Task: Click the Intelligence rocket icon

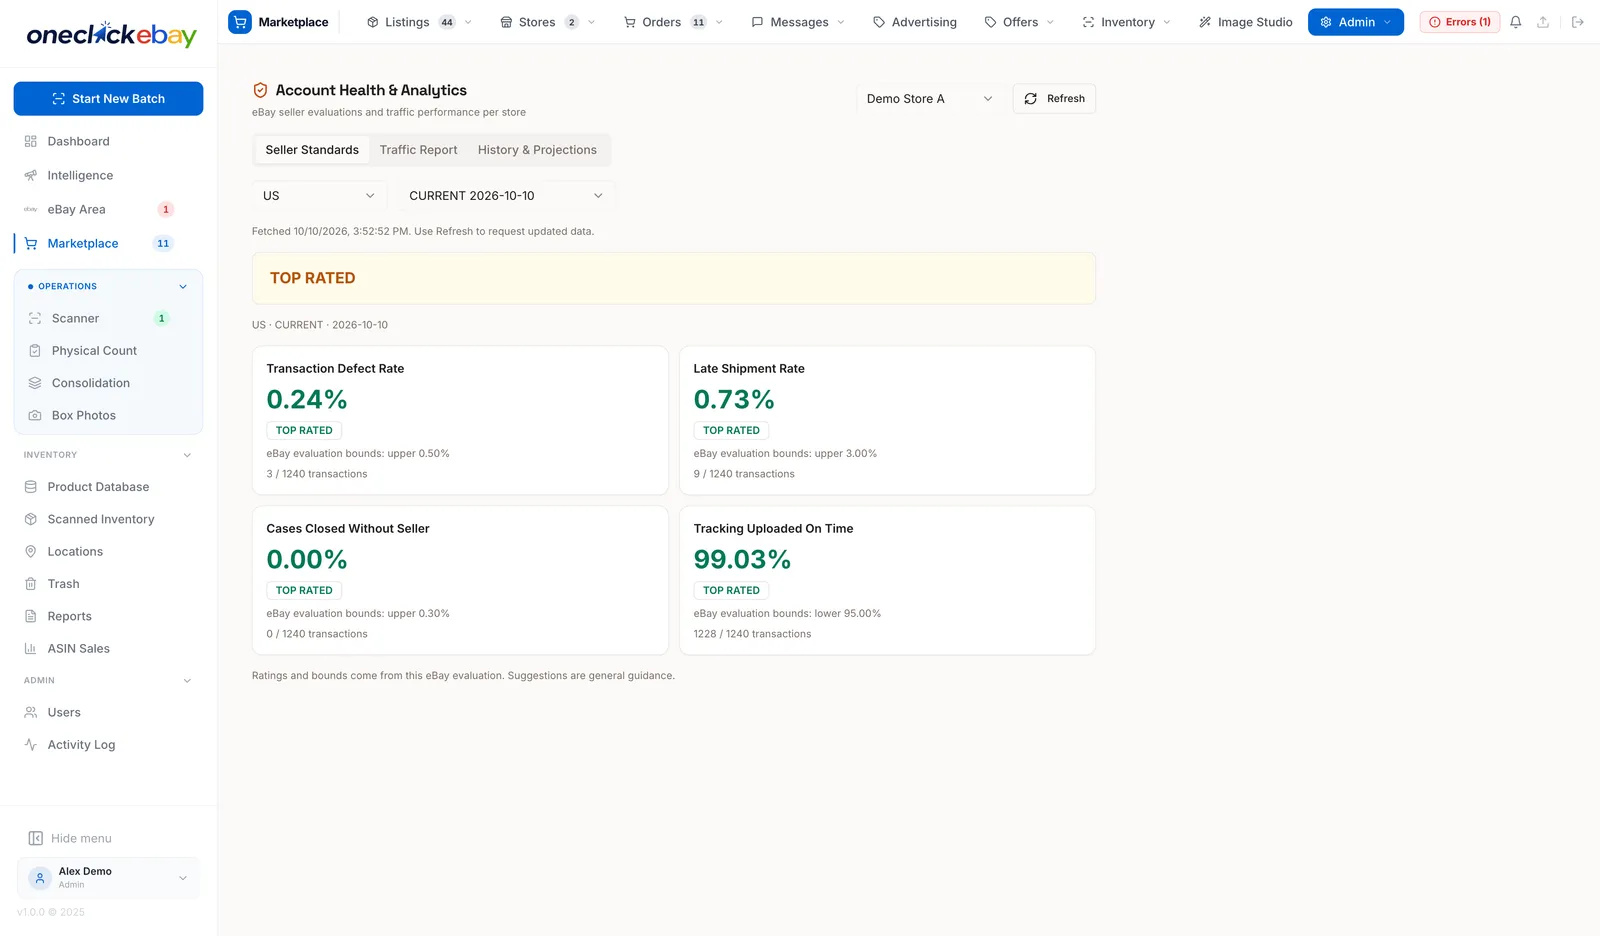Action: click(31, 175)
